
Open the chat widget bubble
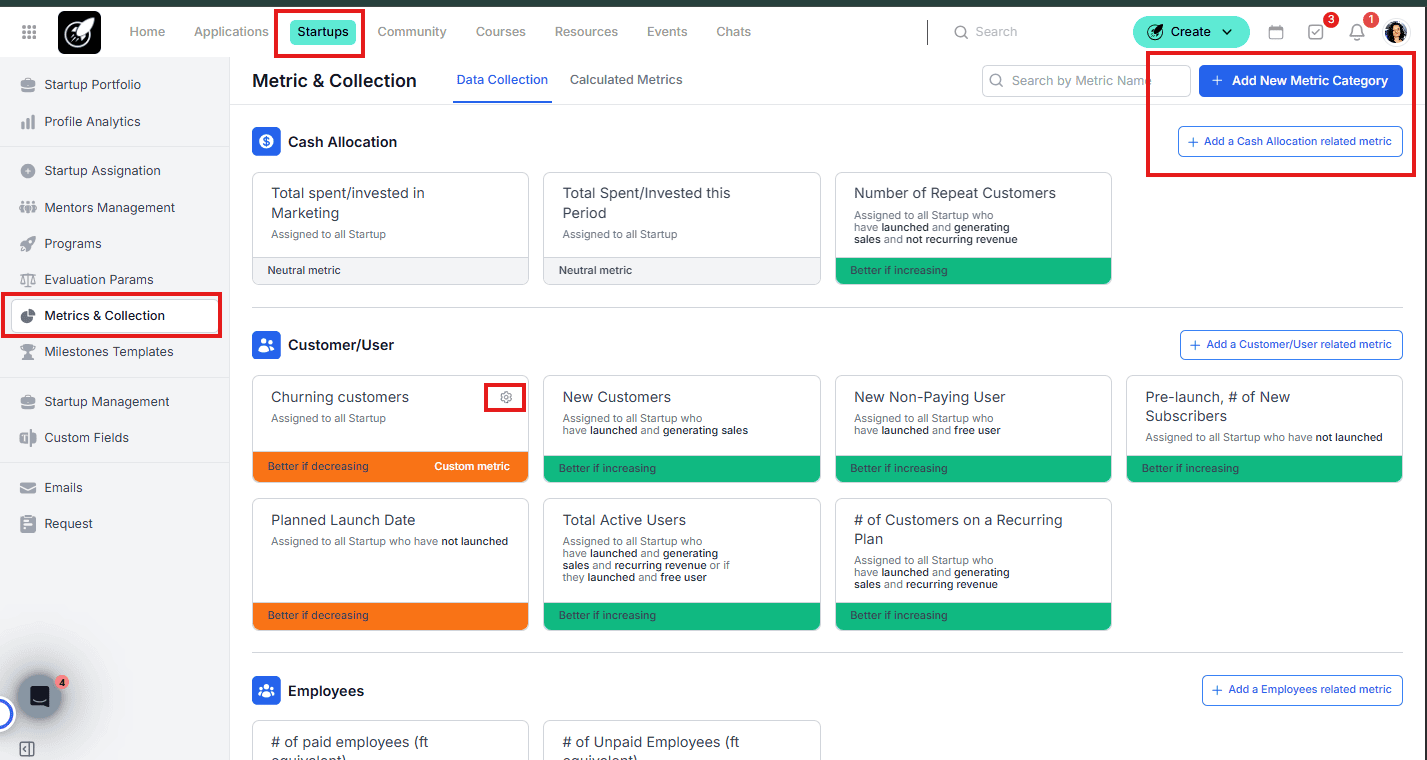point(40,697)
